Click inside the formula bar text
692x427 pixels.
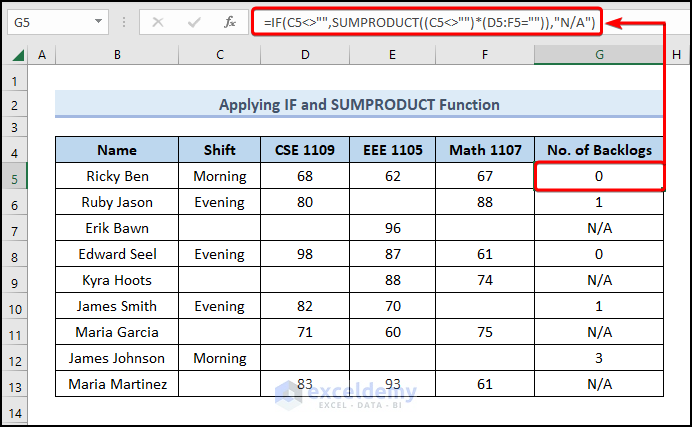point(430,21)
